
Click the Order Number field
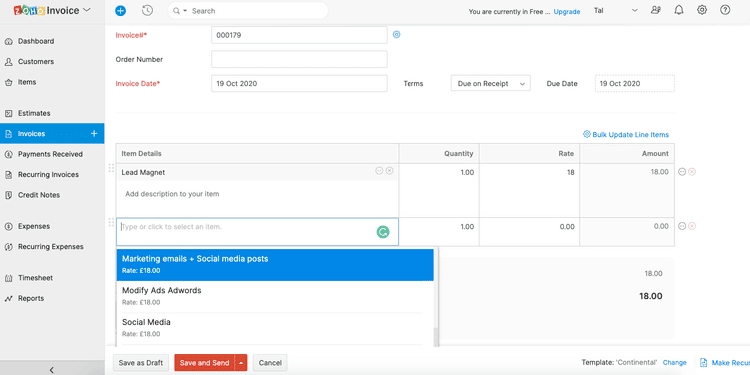[299, 59]
